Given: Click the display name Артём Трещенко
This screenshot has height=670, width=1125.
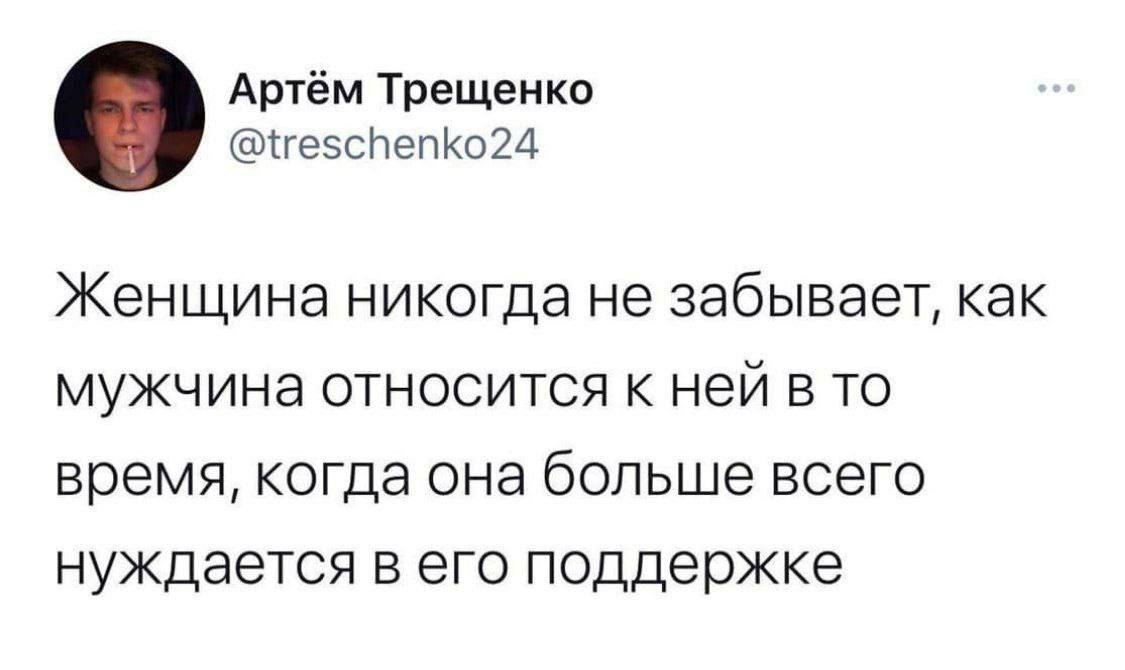Looking at the screenshot, I should (x=413, y=91).
